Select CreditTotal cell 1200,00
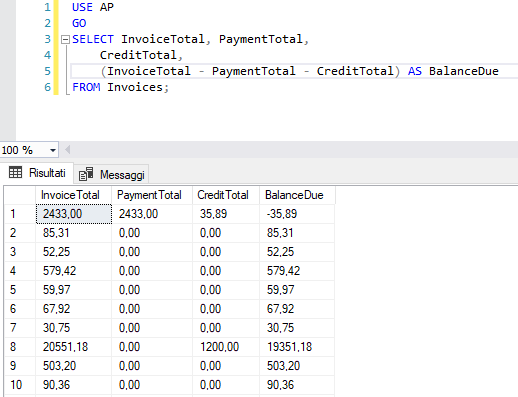Image resolution: width=518 pixels, height=397 pixels. click(x=226, y=347)
